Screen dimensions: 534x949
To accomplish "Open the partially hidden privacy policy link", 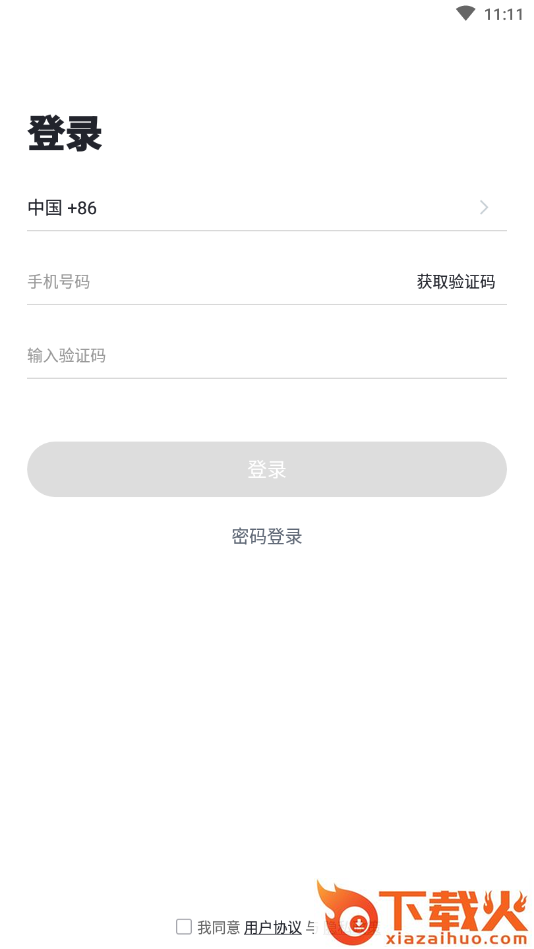I will (x=348, y=927).
